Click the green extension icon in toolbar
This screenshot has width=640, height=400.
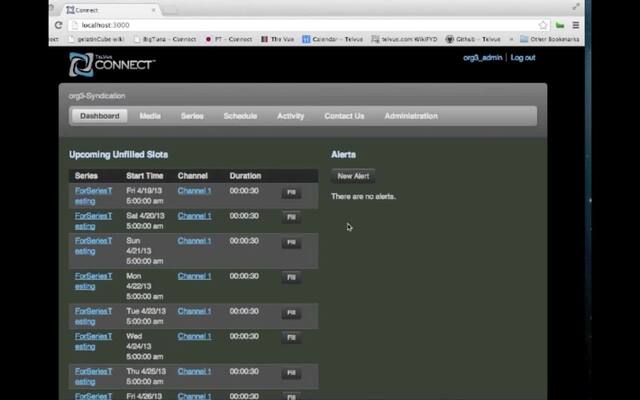(560, 25)
